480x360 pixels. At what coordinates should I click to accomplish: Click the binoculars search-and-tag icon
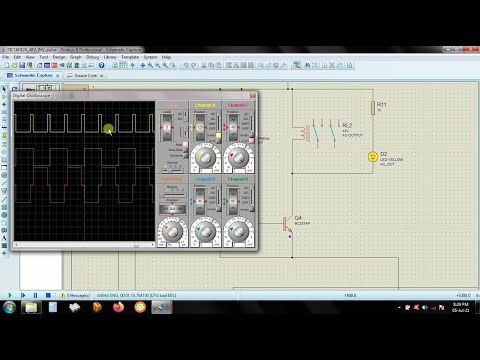click(x=307, y=65)
